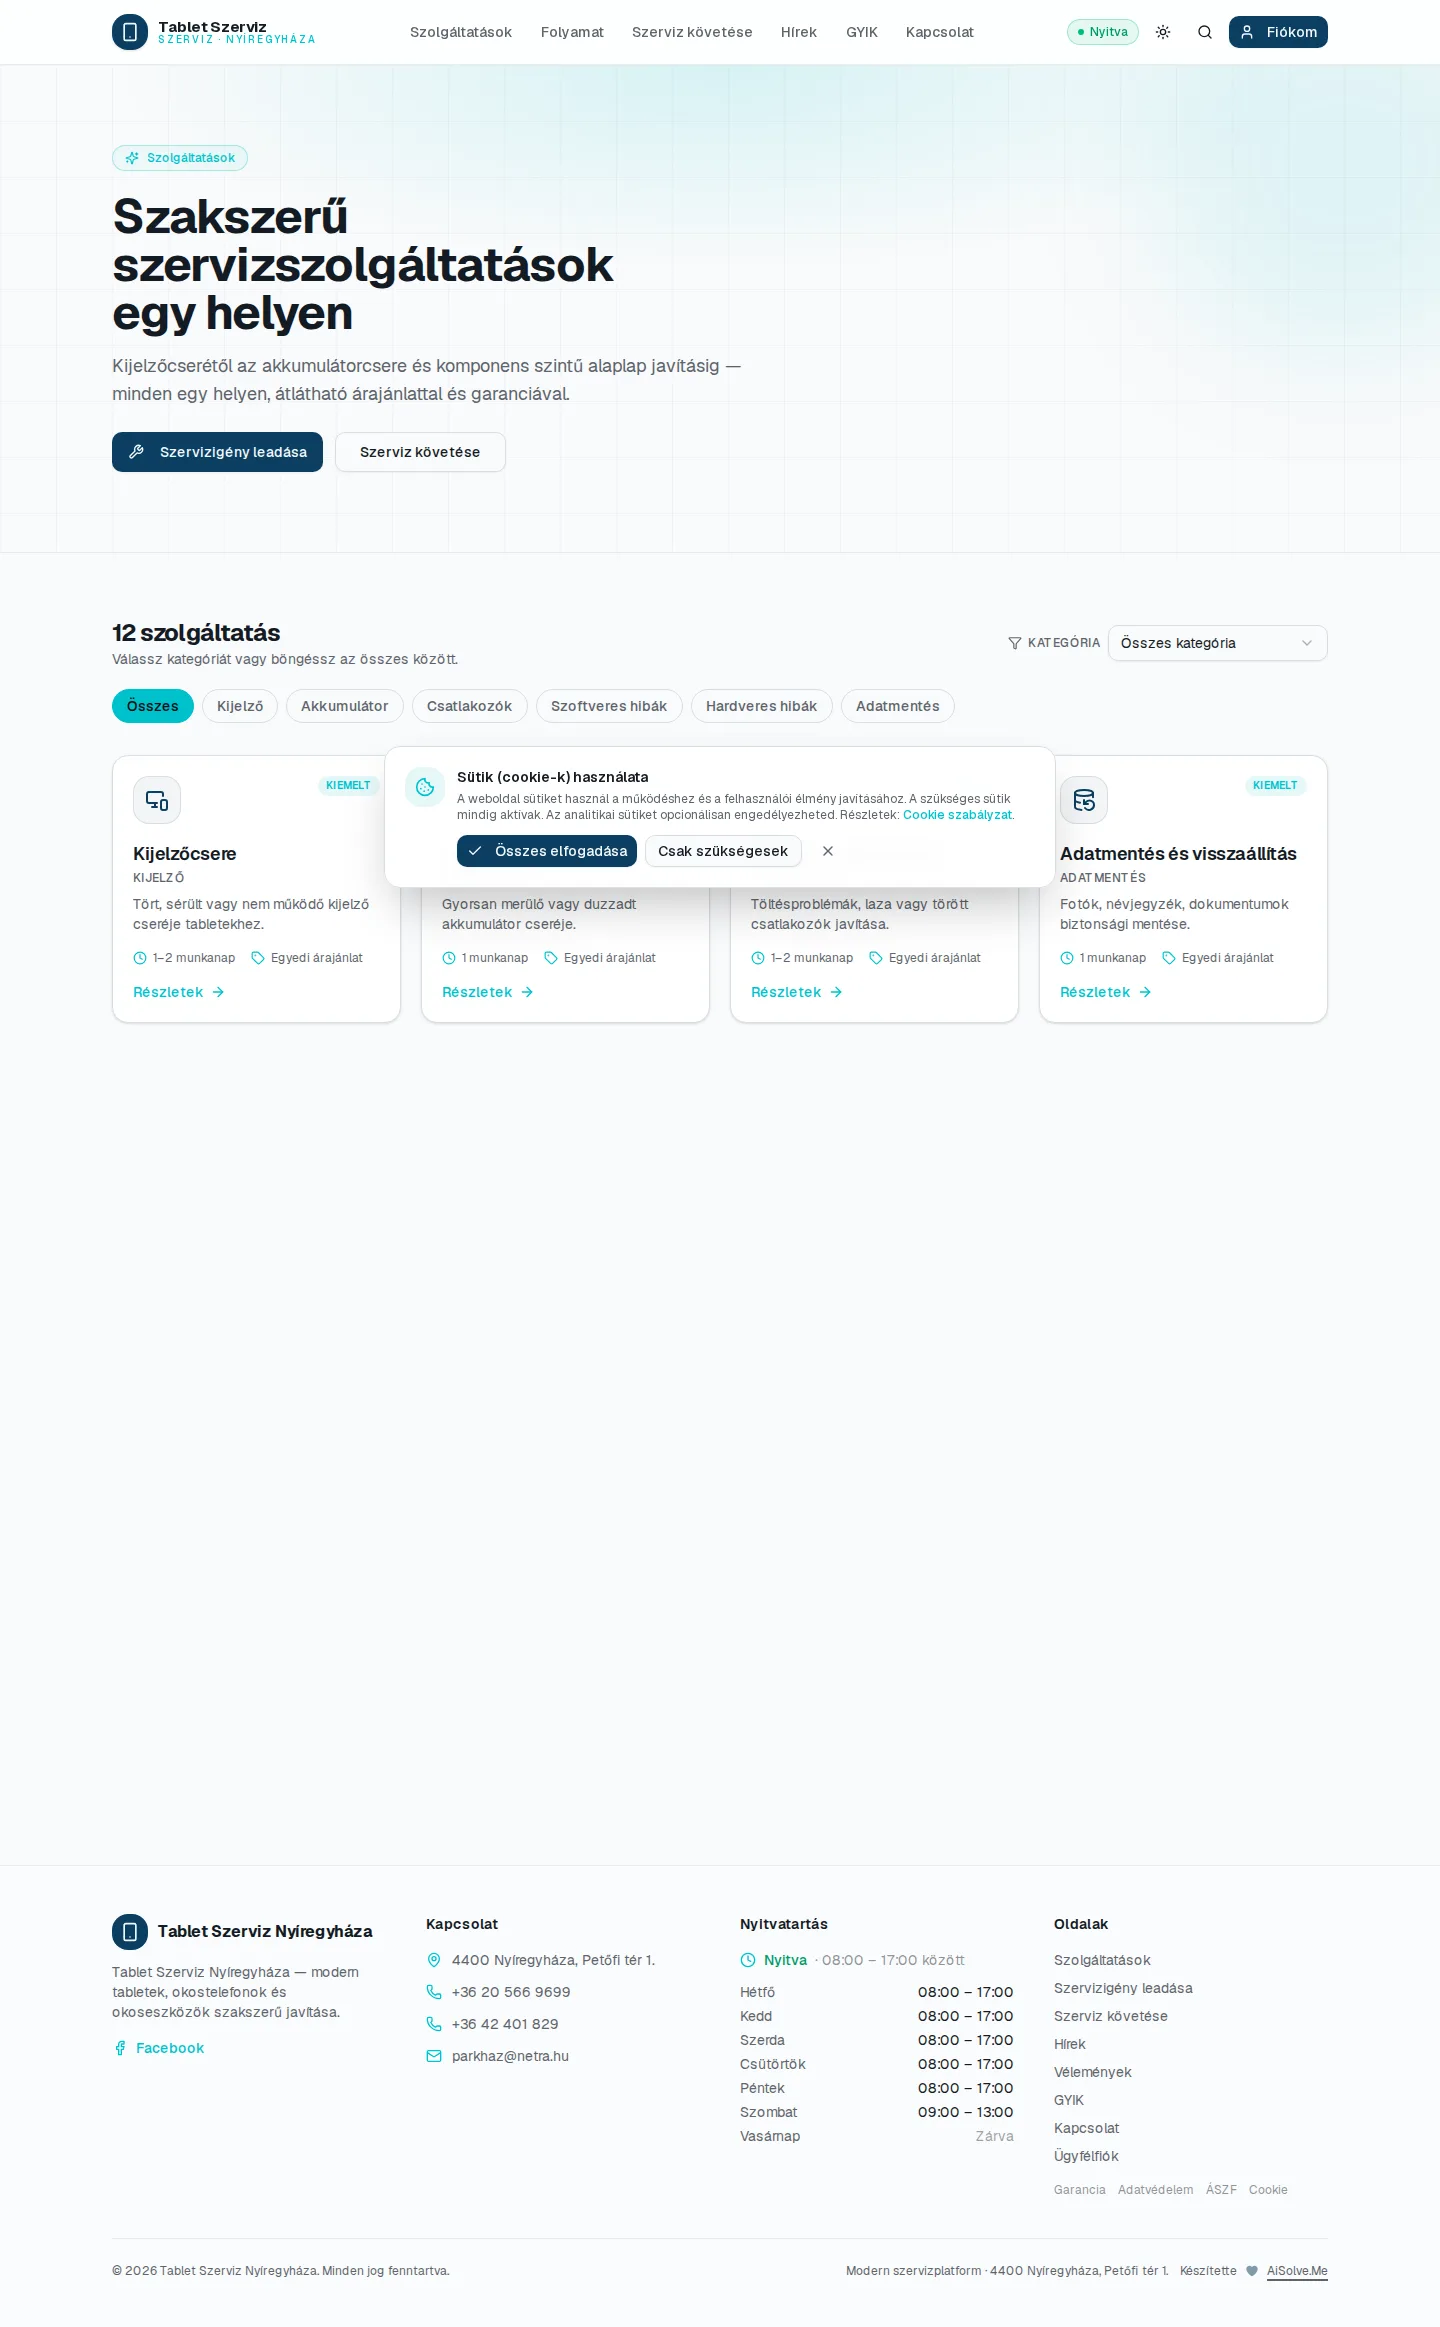Image resolution: width=1440 pixels, height=2327 pixels.
Task: Open search with the magnifier icon
Action: [x=1205, y=32]
